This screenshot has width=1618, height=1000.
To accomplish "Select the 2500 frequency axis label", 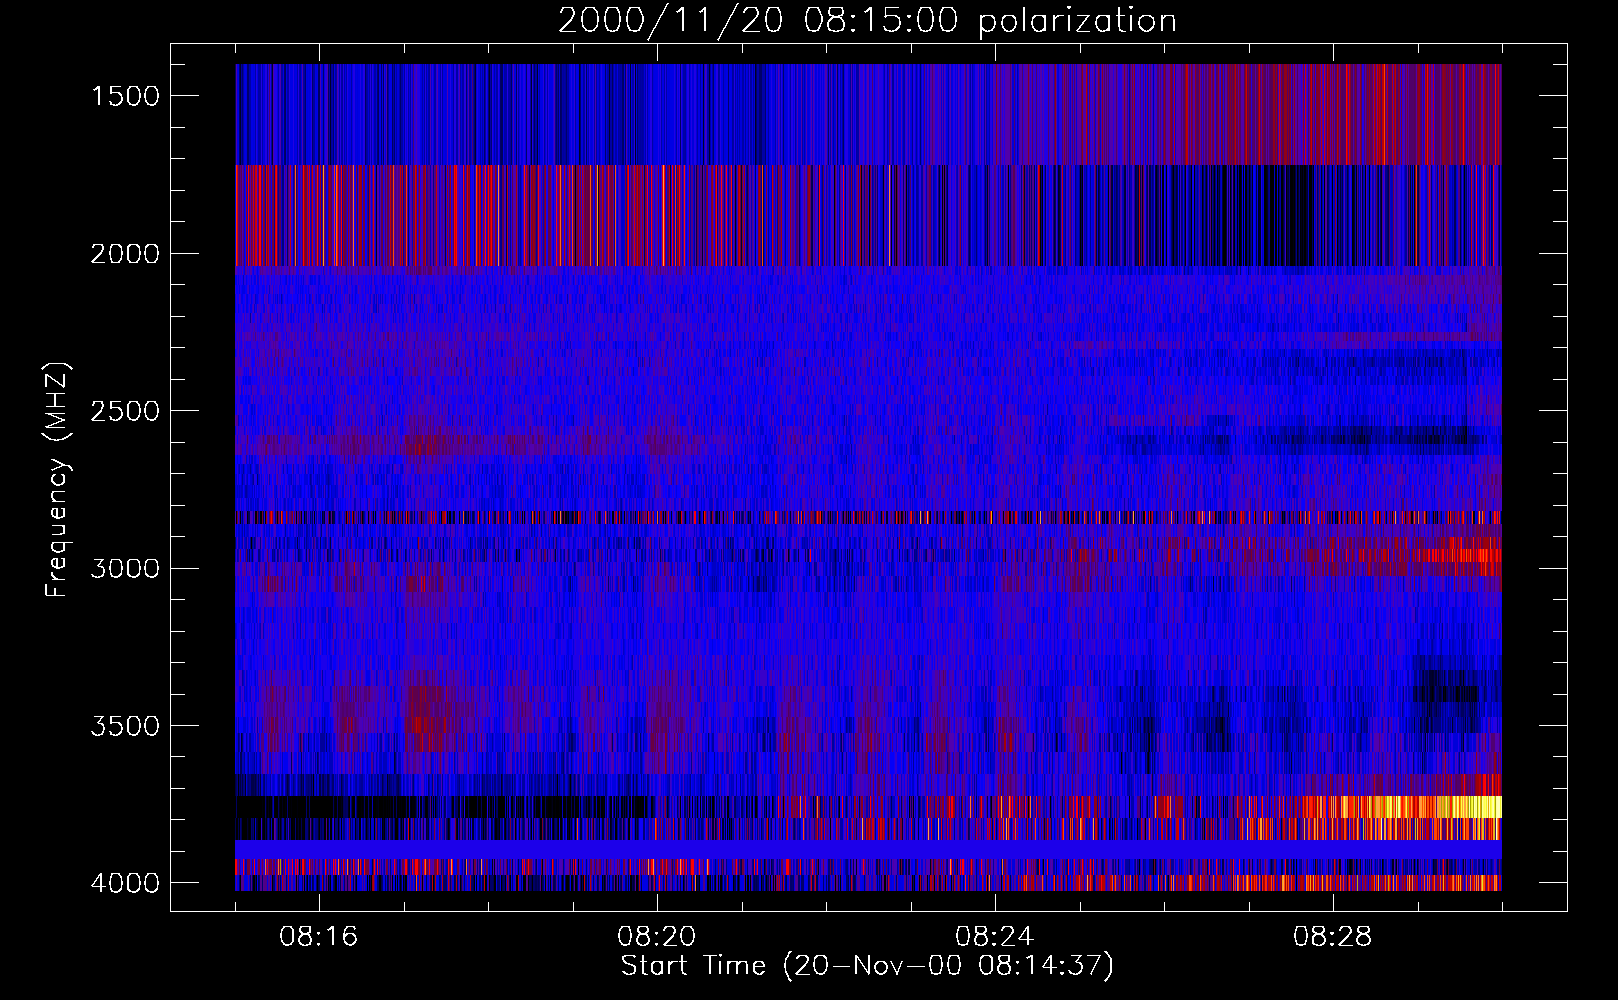I will point(125,411).
